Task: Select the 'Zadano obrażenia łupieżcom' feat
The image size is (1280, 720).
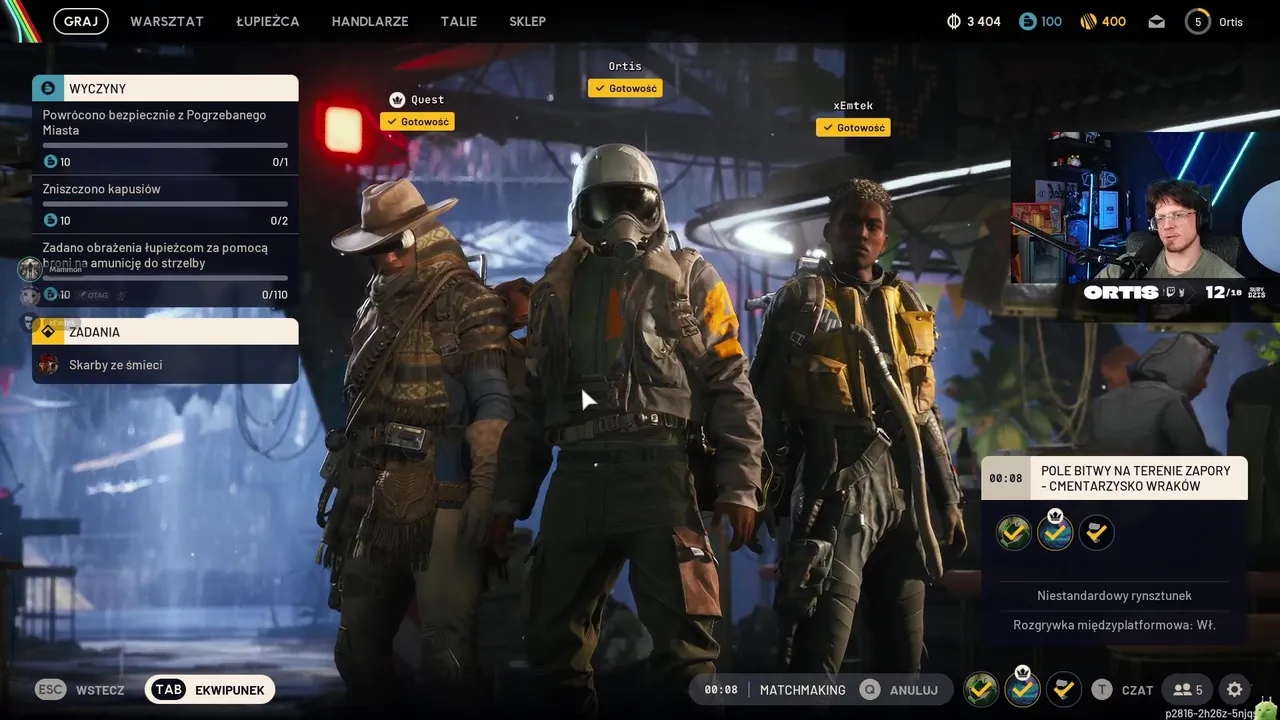Action: coord(165,270)
